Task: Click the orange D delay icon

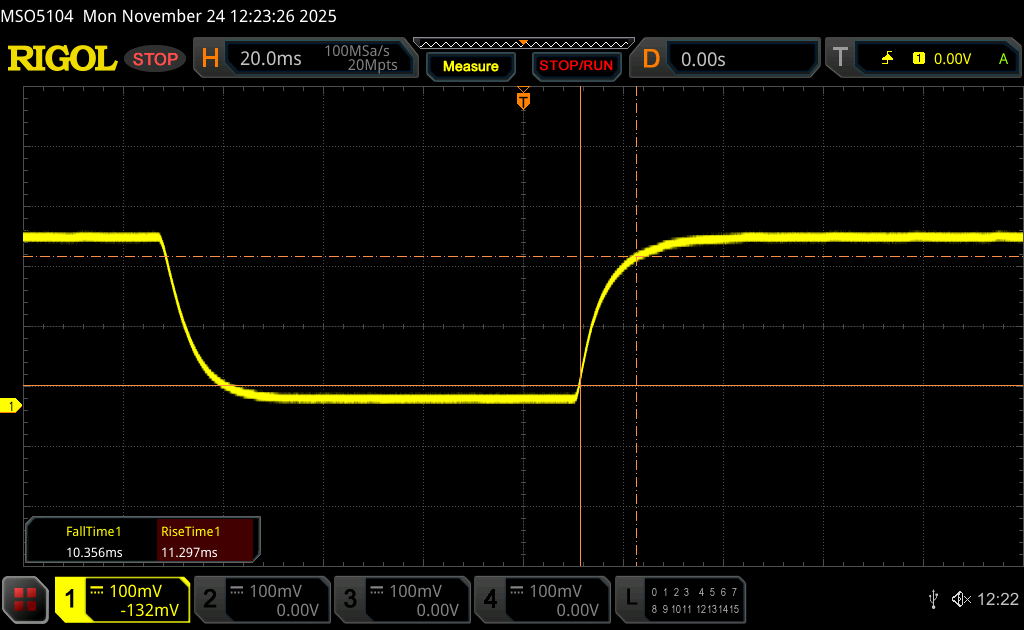Action: tap(651, 59)
